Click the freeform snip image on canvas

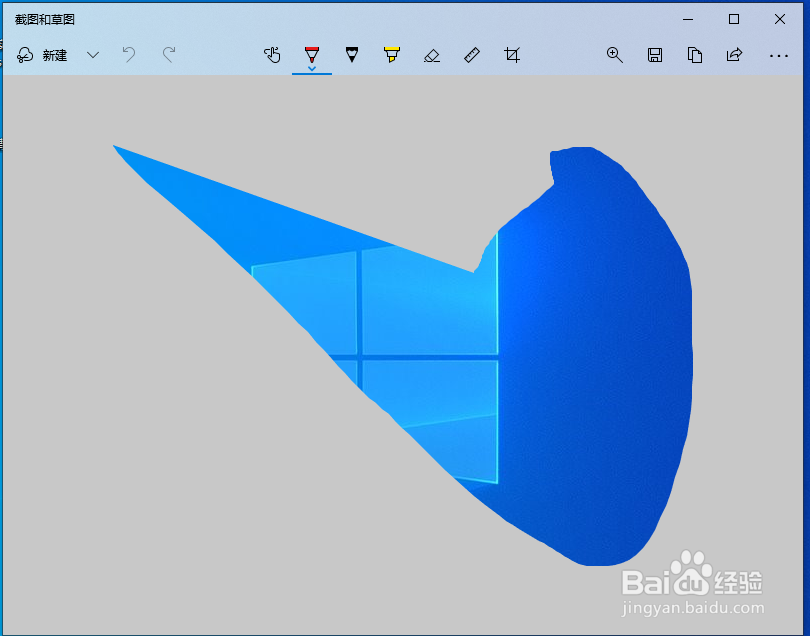[x=403, y=355]
